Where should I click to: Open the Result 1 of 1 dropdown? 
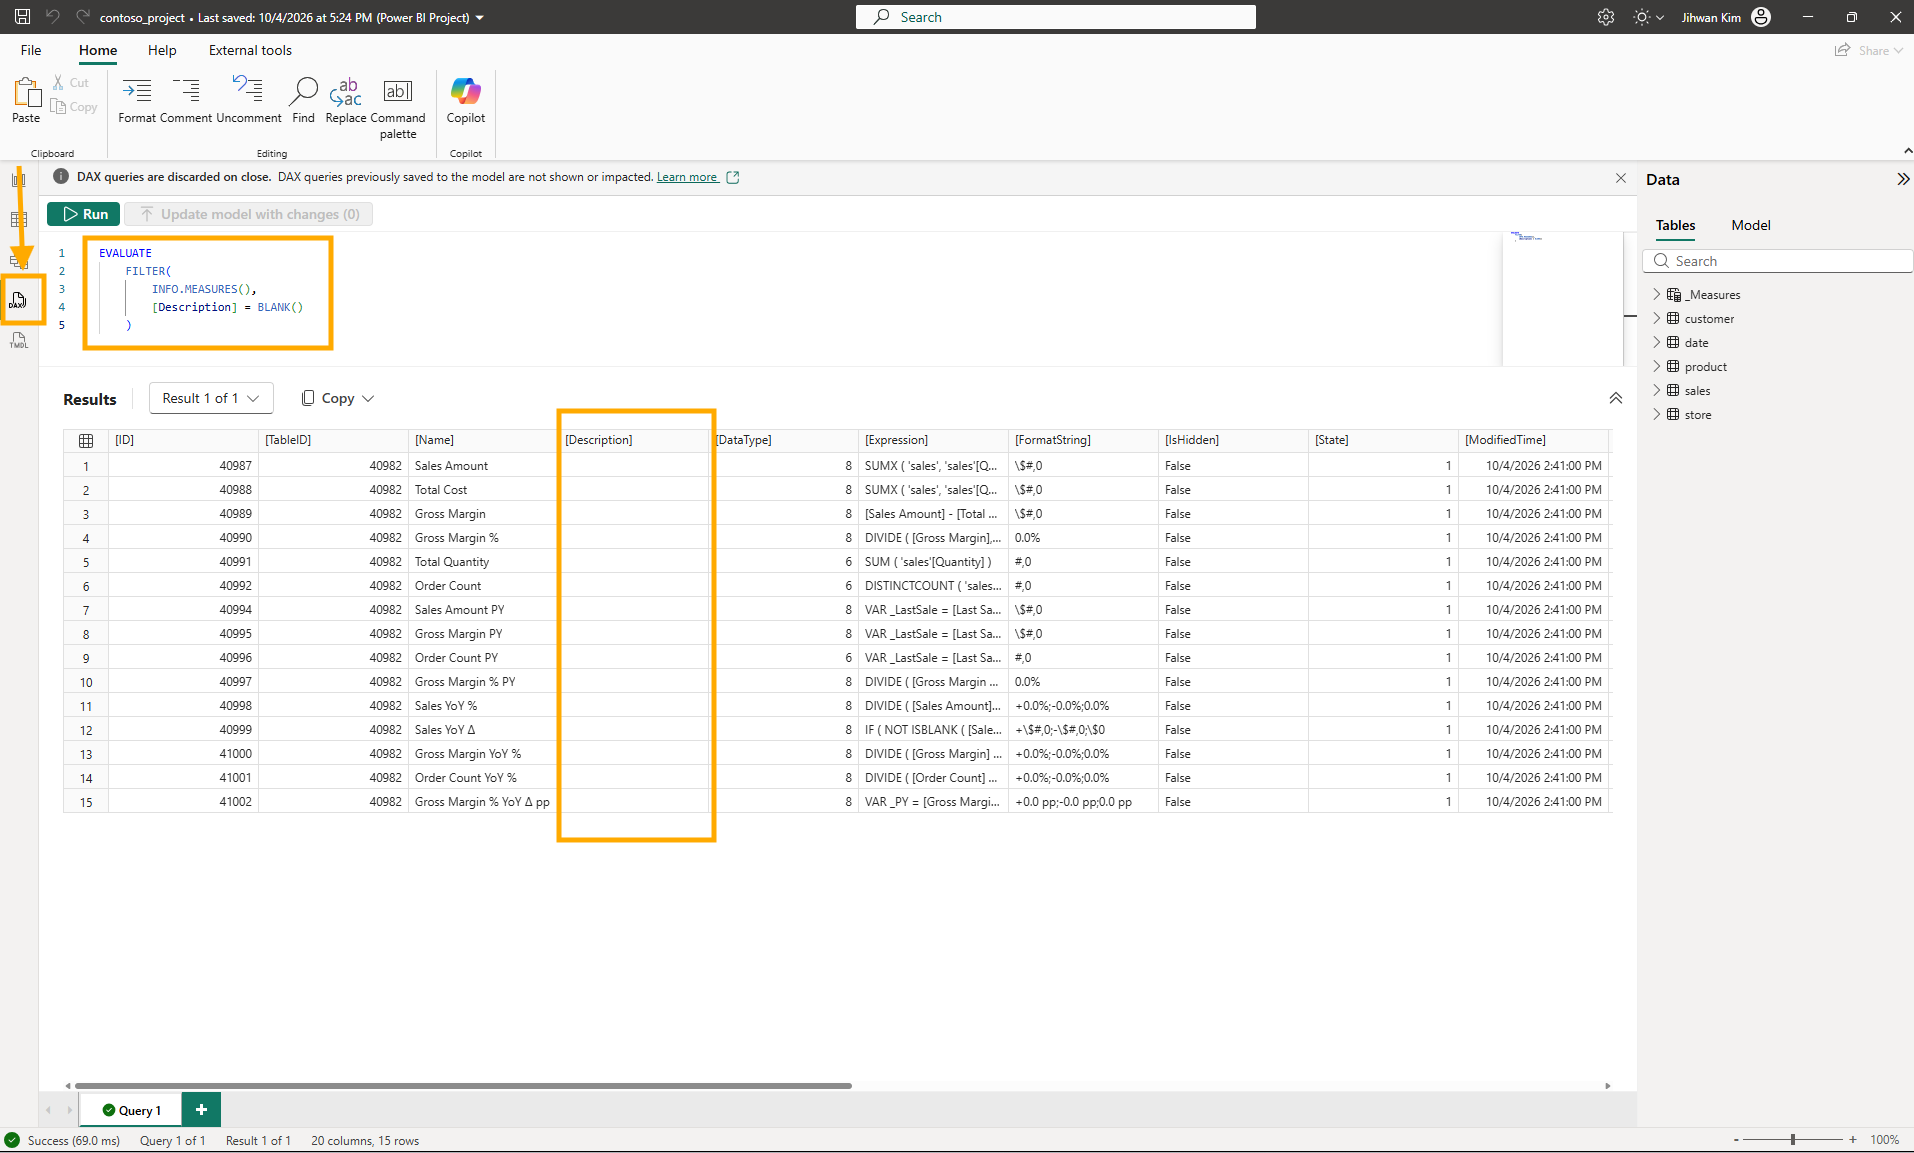click(211, 398)
